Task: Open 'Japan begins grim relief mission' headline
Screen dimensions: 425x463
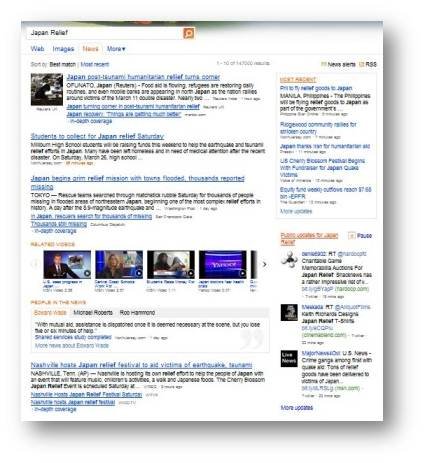Action: tap(137, 182)
